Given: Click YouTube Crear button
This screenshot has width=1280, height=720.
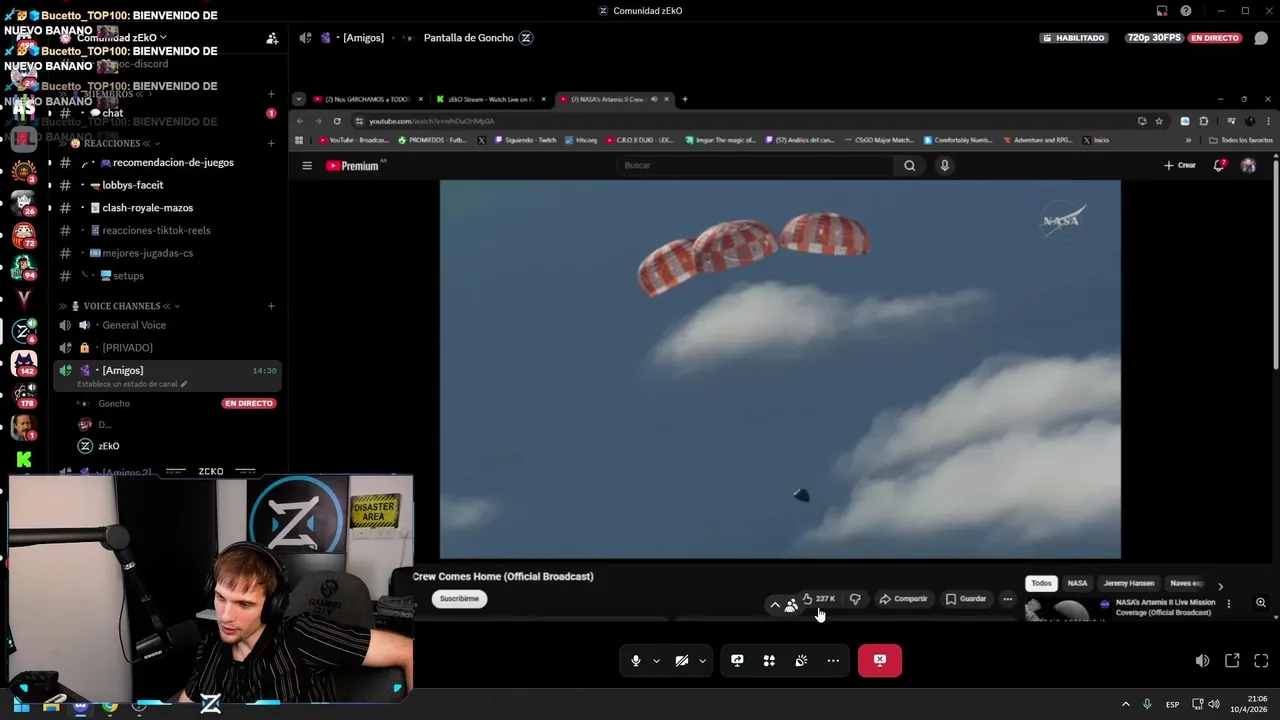Looking at the screenshot, I should click(x=1180, y=165).
